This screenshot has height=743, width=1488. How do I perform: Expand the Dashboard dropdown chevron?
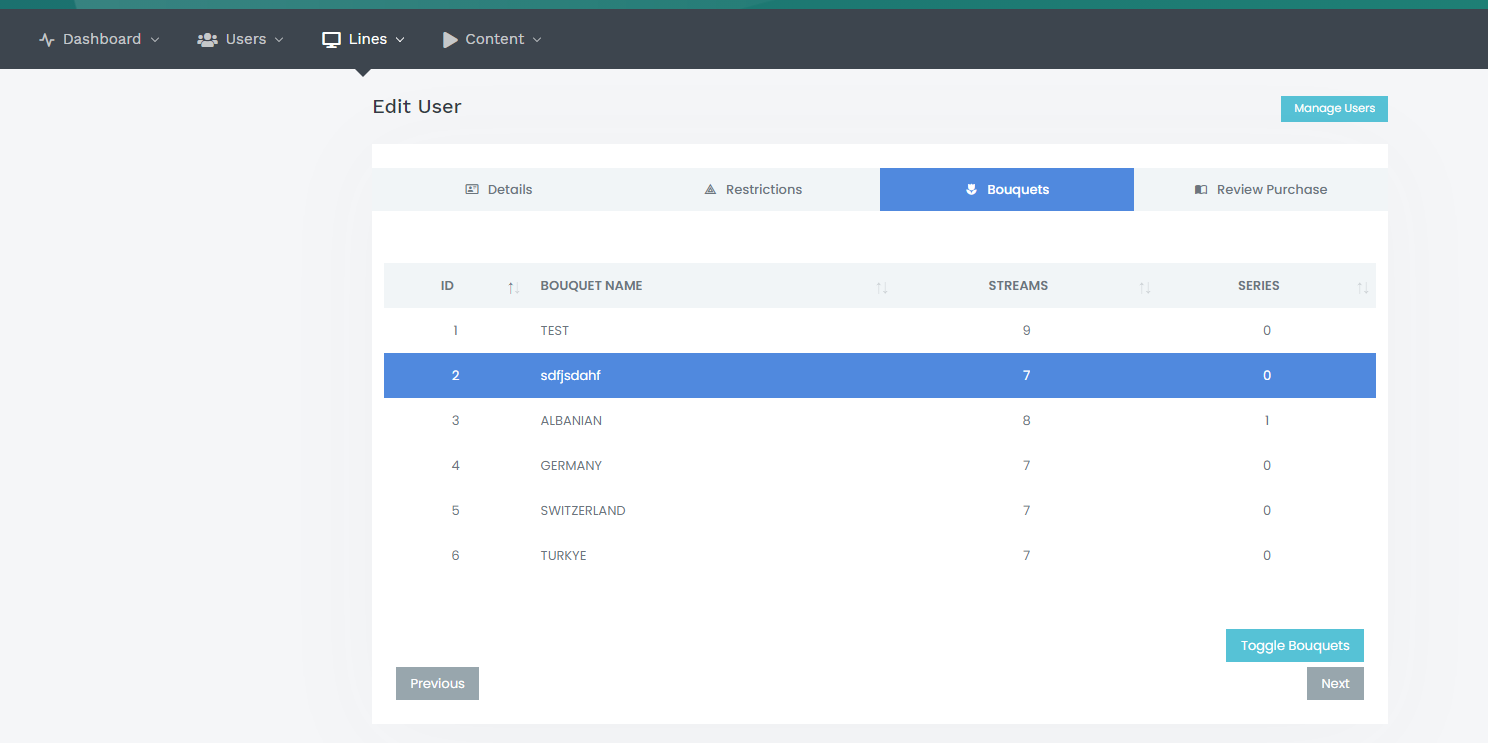(155, 40)
